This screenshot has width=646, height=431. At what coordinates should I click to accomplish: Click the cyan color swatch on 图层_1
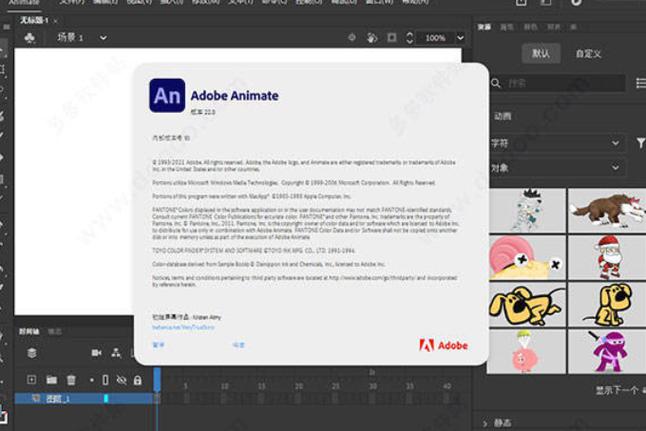[x=106, y=398]
